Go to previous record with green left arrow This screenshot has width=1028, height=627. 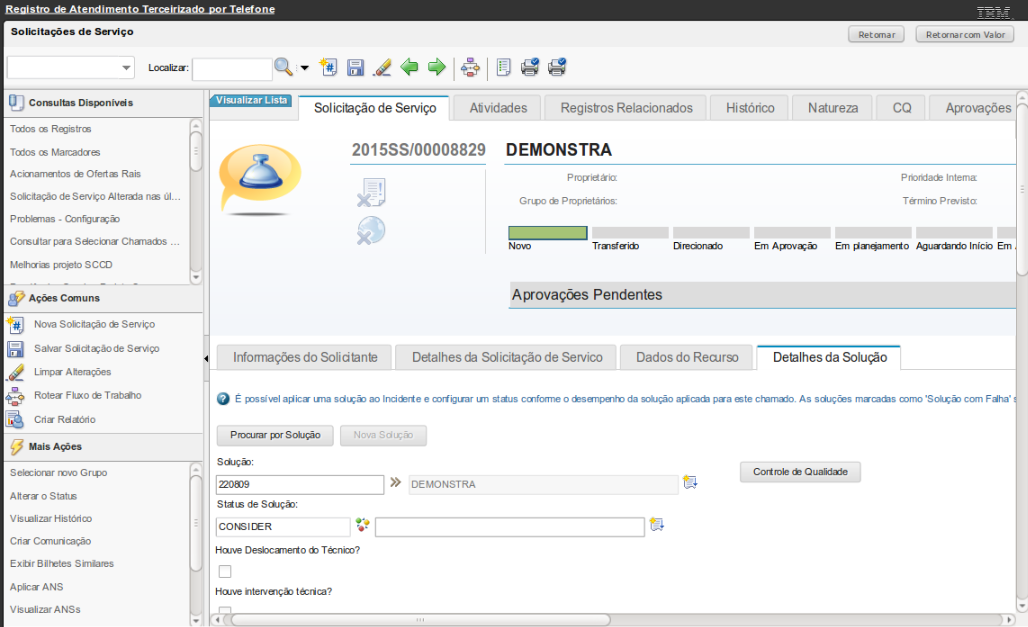click(x=409, y=67)
